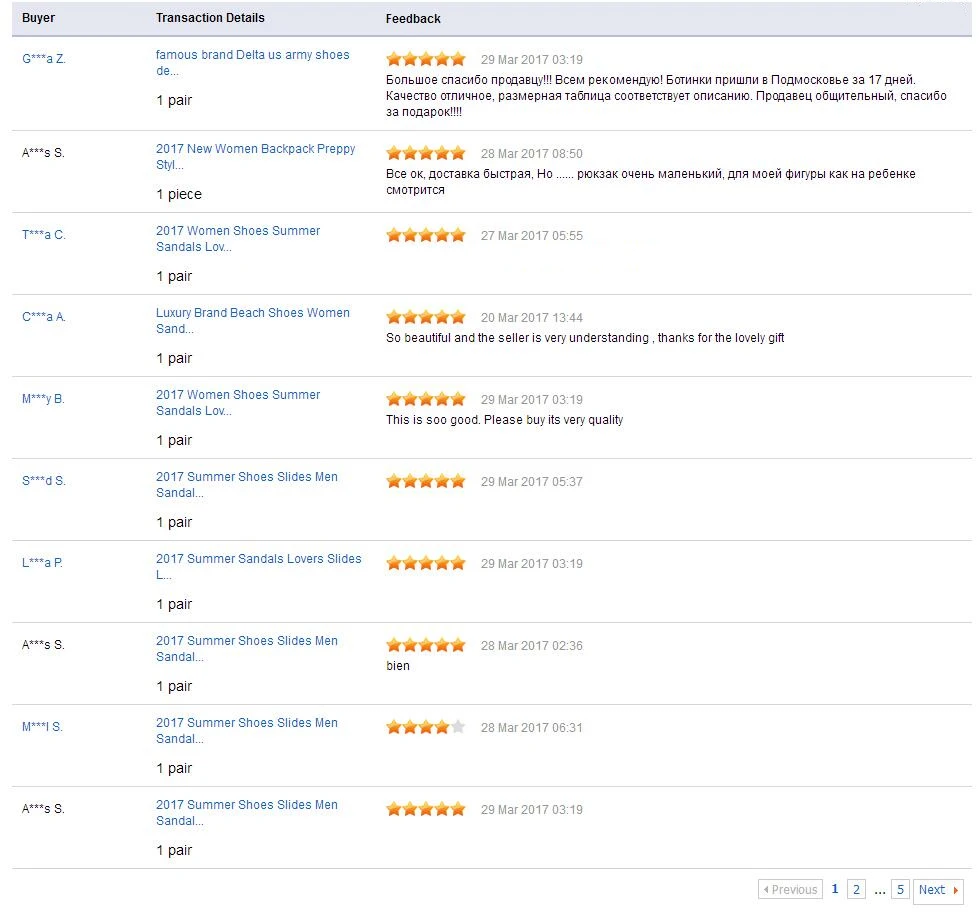This screenshot has height=913, width=979.
Task: Click the Buyer column header
Action: point(38,17)
